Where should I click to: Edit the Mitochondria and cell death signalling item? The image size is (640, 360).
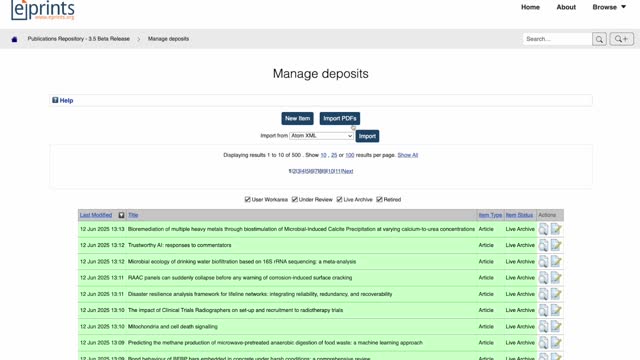tap(556, 327)
